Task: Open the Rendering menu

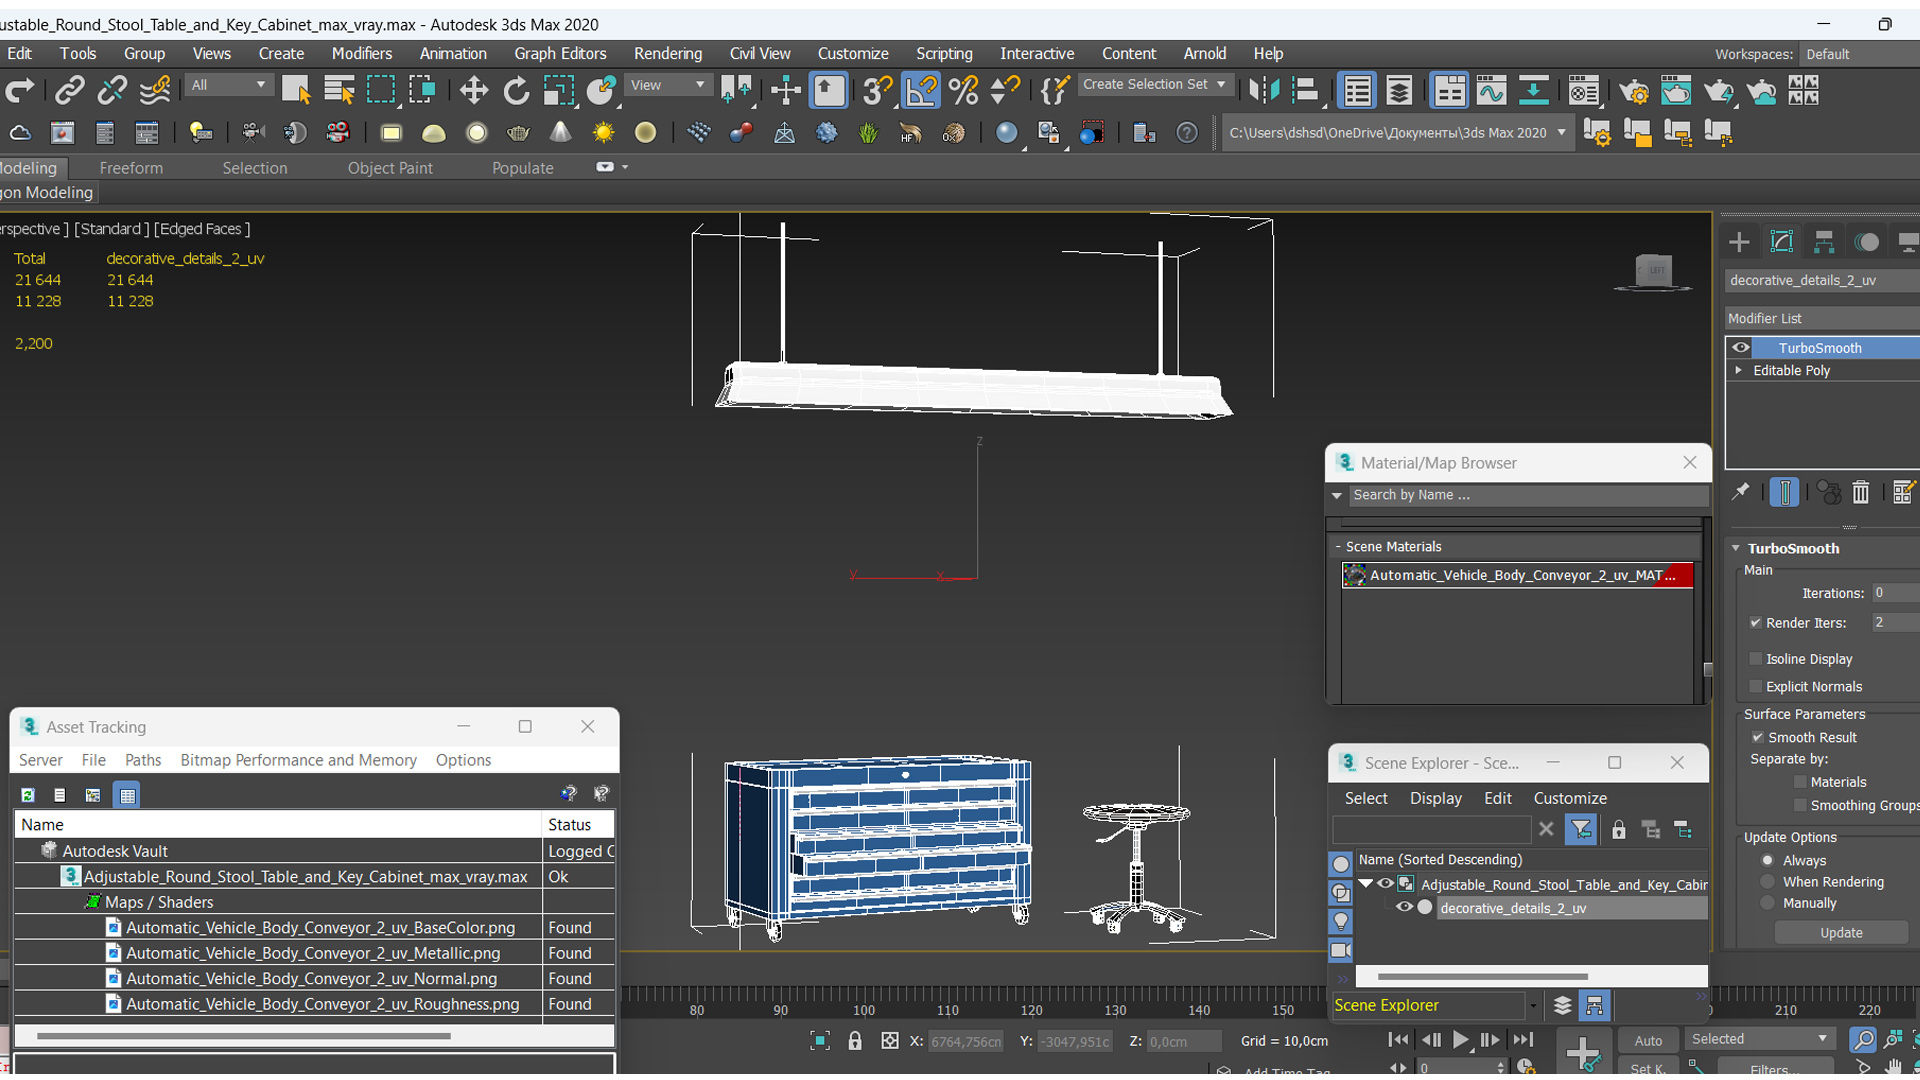Action: tap(667, 54)
